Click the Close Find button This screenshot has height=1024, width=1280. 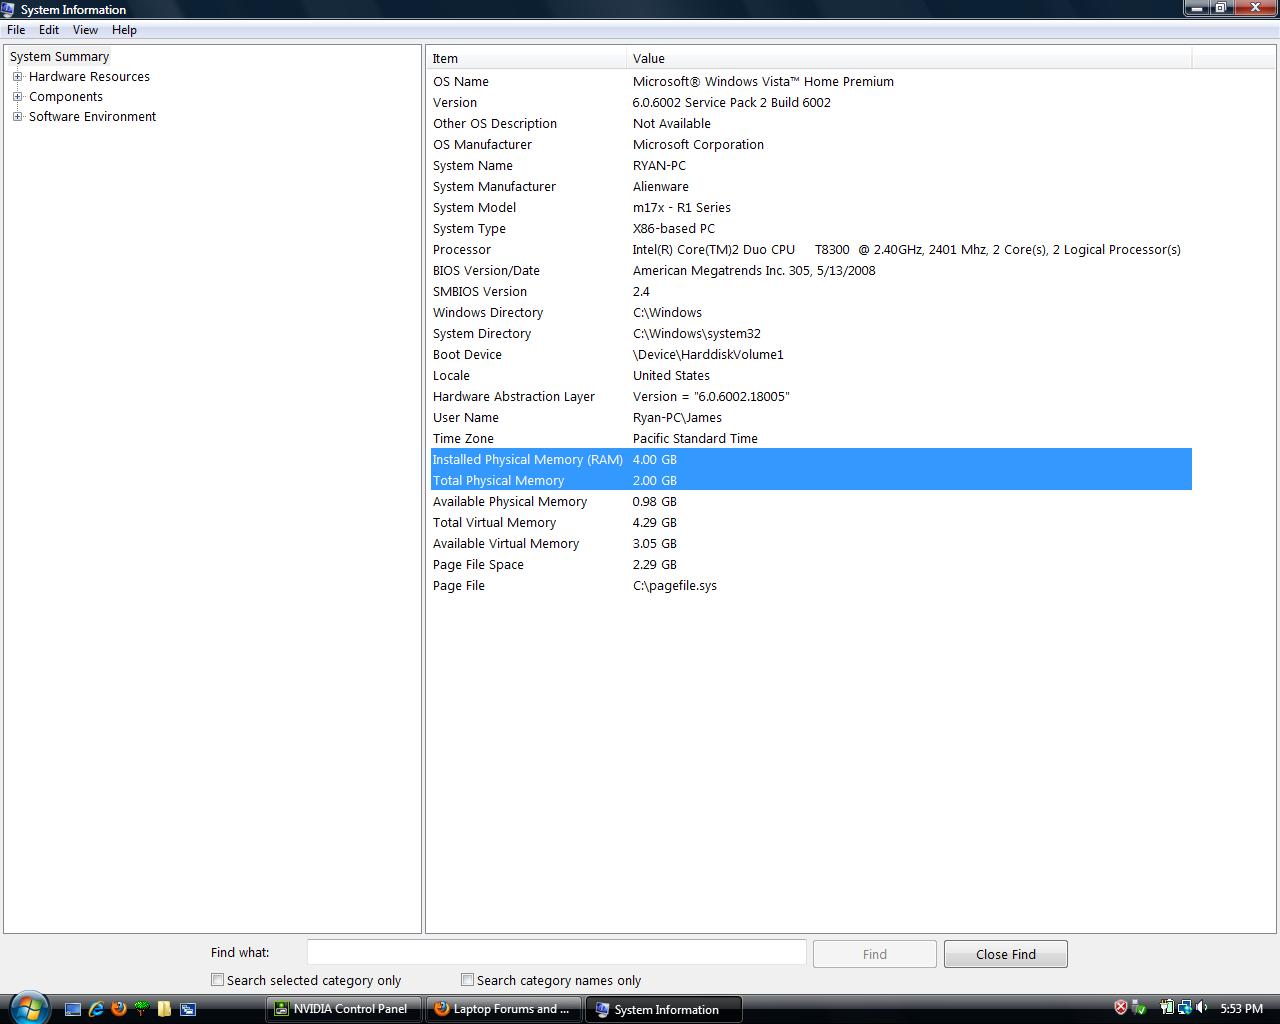click(x=1006, y=954)
